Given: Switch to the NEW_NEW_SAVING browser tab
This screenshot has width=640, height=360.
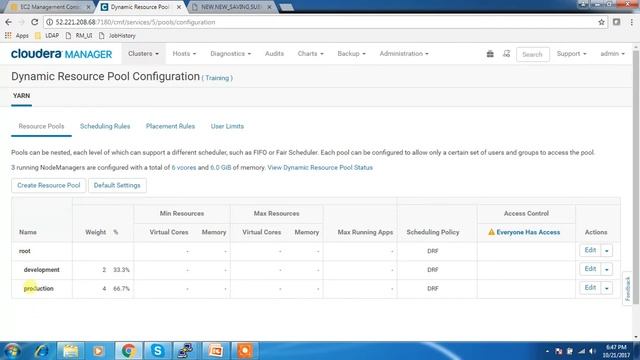Looking at the screenshot, I should [x=231, y=7].
